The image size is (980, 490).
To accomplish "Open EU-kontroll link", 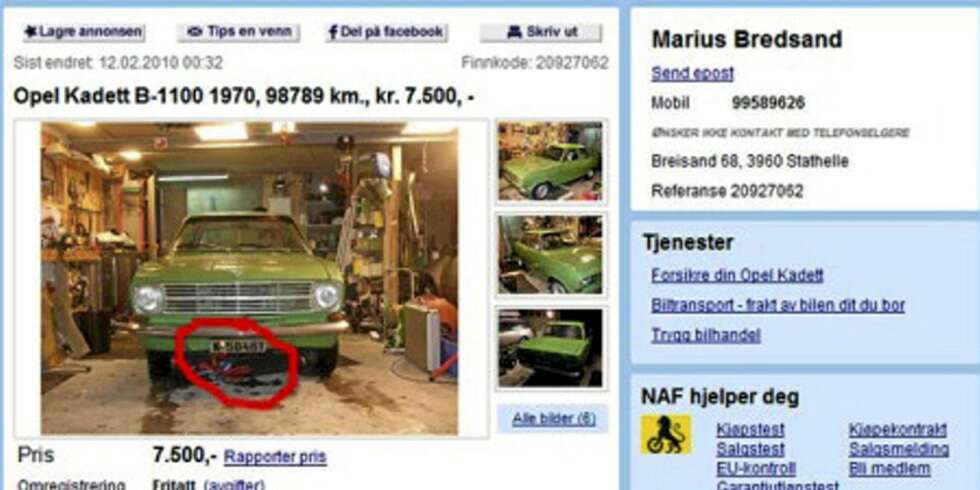I will (x=756, y=468).
